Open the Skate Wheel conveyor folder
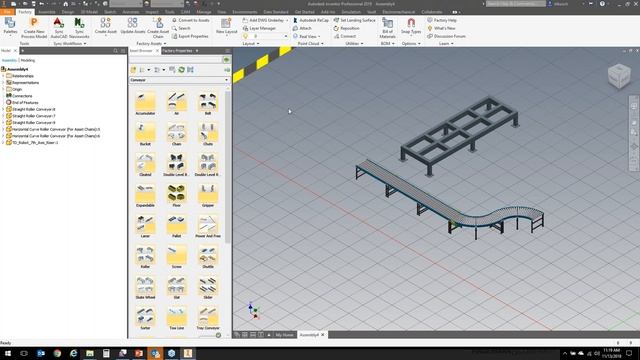 coord(145,287)
